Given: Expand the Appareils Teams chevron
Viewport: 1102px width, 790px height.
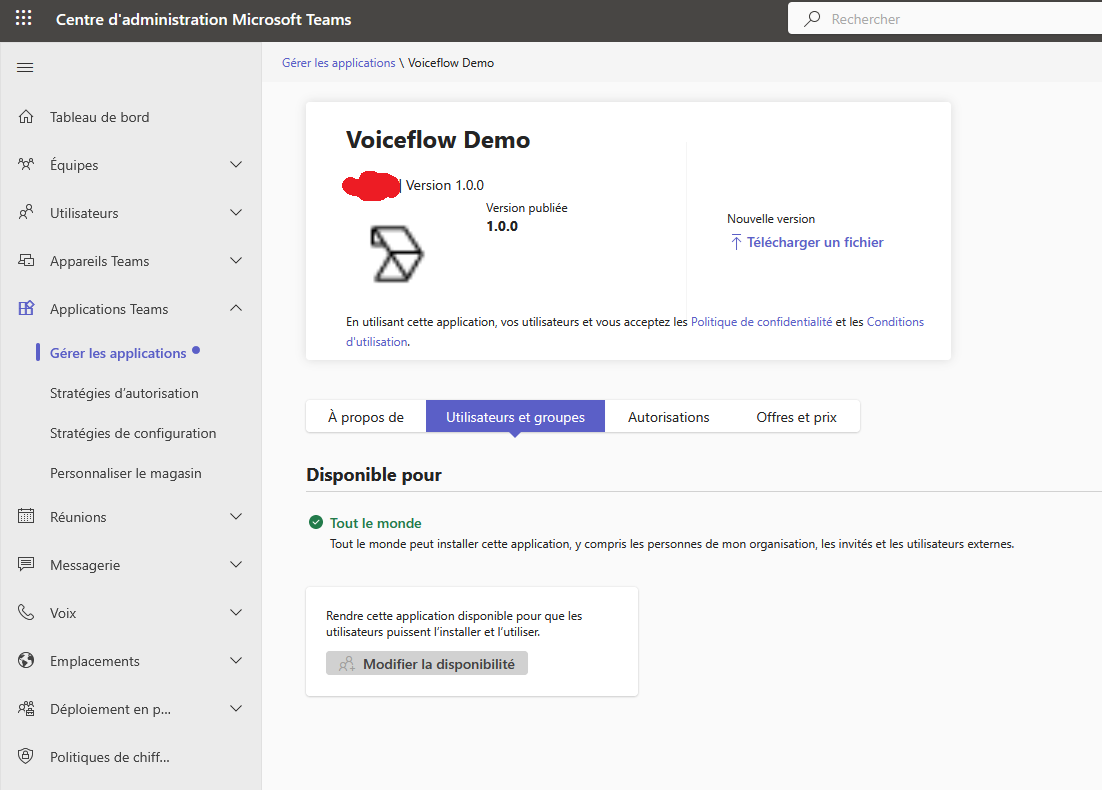Looking at the screenshot, I should click(x=236, y=261).
